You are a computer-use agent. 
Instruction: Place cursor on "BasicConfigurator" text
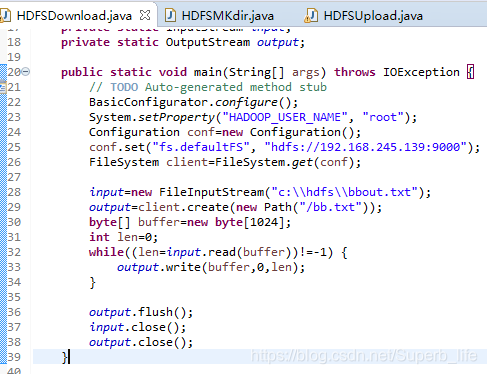pyautogui.click(x=148, y=102)
